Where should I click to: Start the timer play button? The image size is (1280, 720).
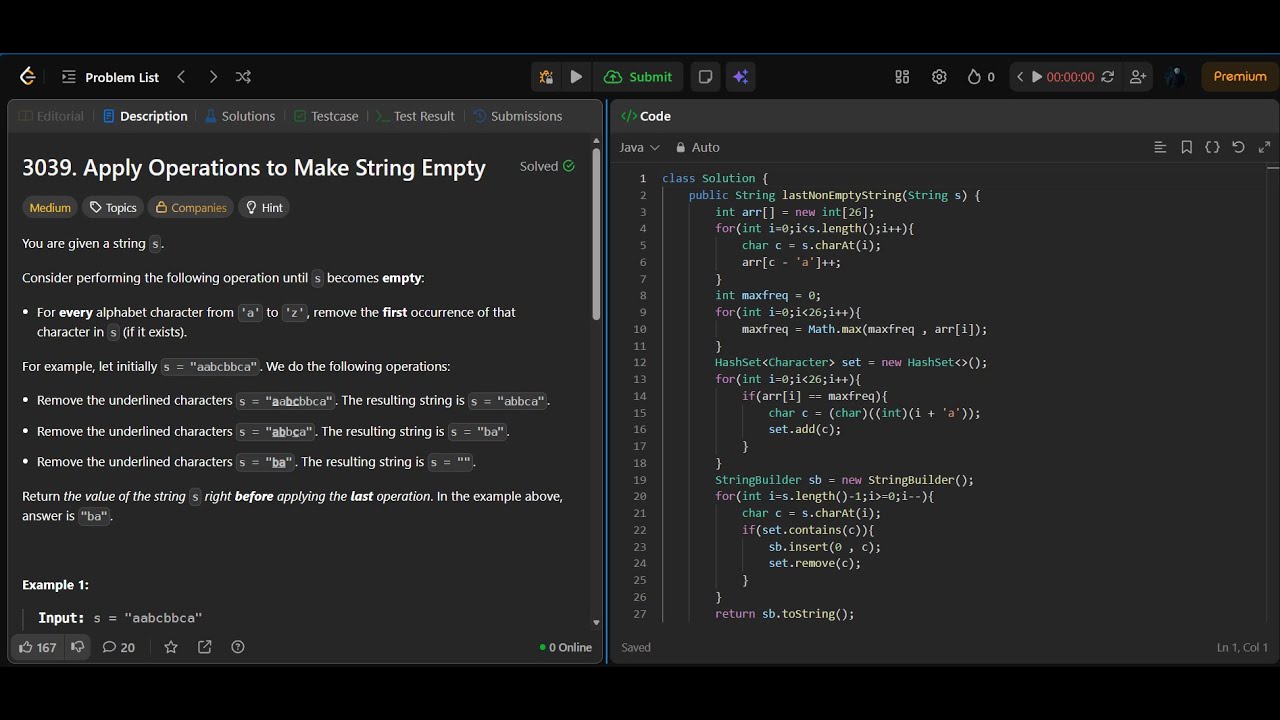click(x=1037, y=77)
